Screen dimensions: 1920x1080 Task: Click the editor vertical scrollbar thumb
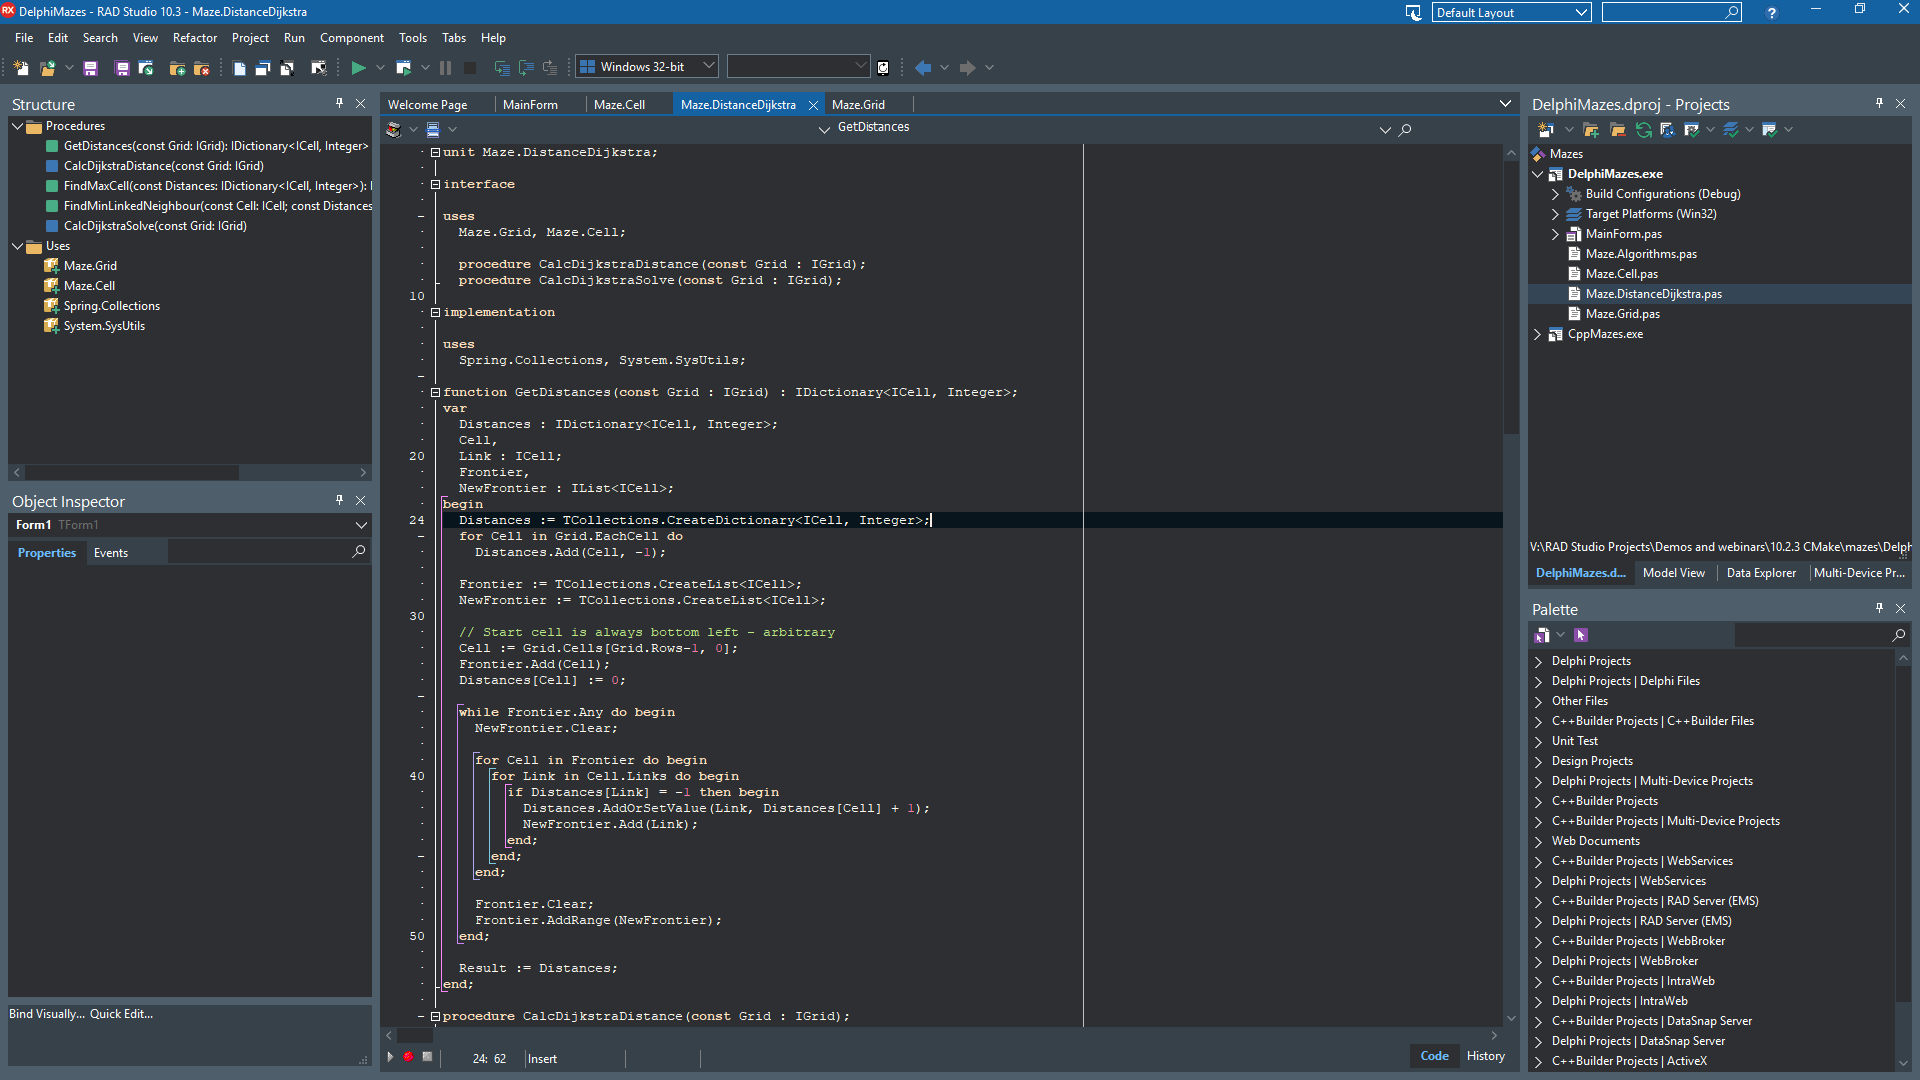pos(1511,297)
